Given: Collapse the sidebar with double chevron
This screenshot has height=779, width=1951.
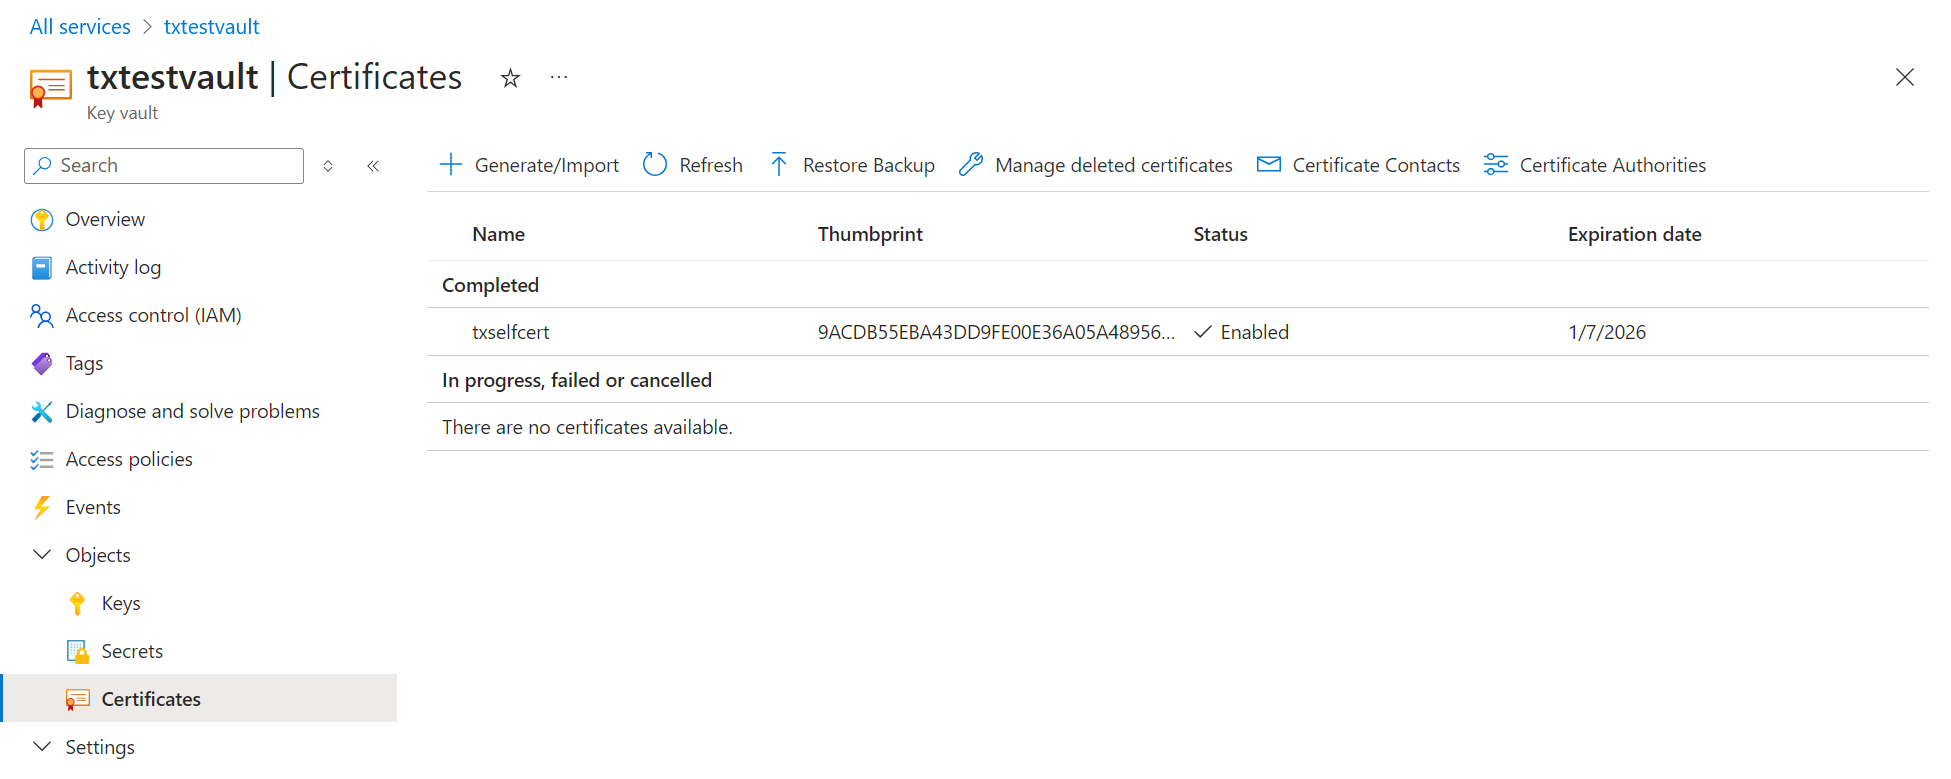Looking at the screenshot, I should coord(373,166).
